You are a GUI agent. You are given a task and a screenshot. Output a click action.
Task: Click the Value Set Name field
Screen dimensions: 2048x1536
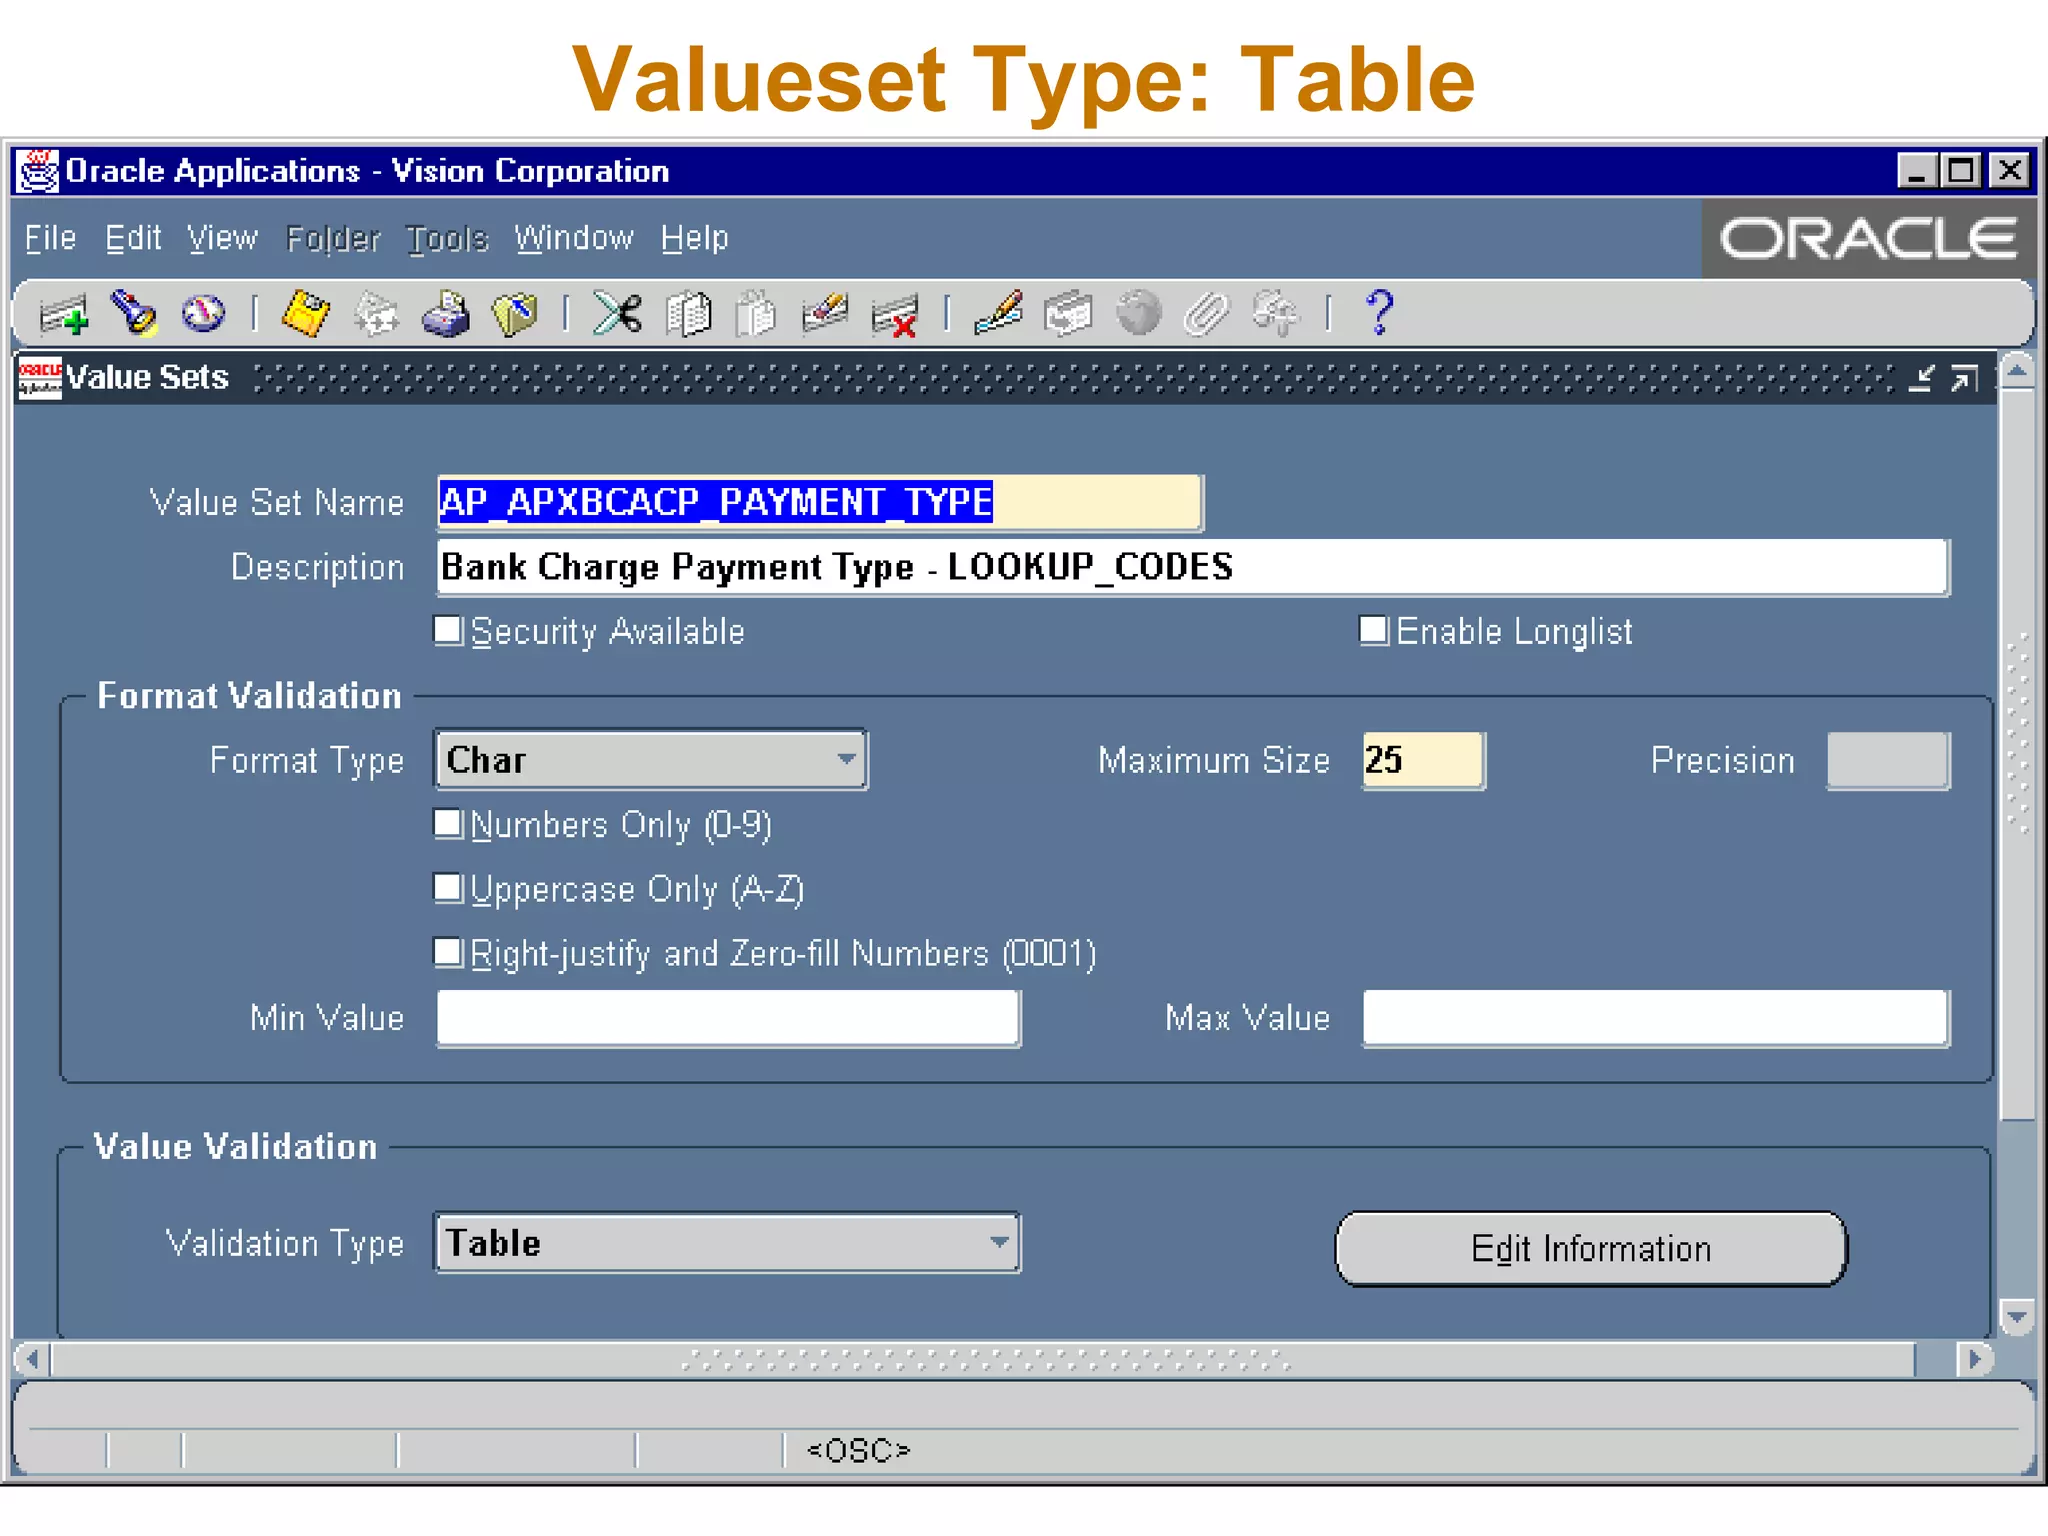[819, 502]
